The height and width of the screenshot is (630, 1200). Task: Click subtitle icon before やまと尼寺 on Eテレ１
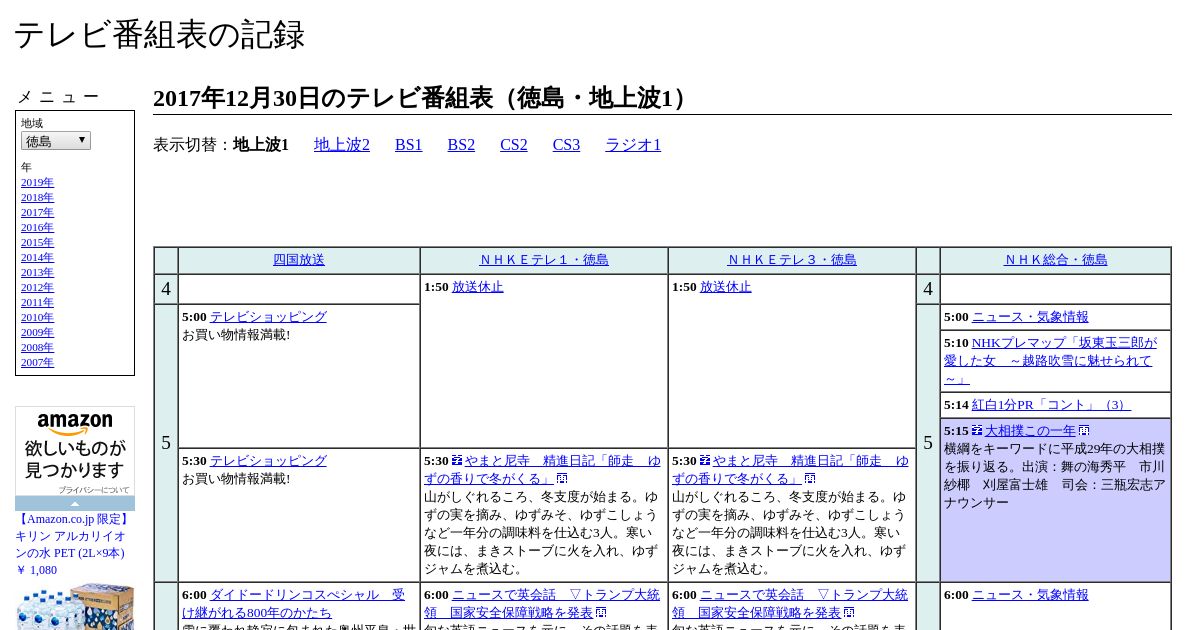pyautogui.click(x=457, y=461)
